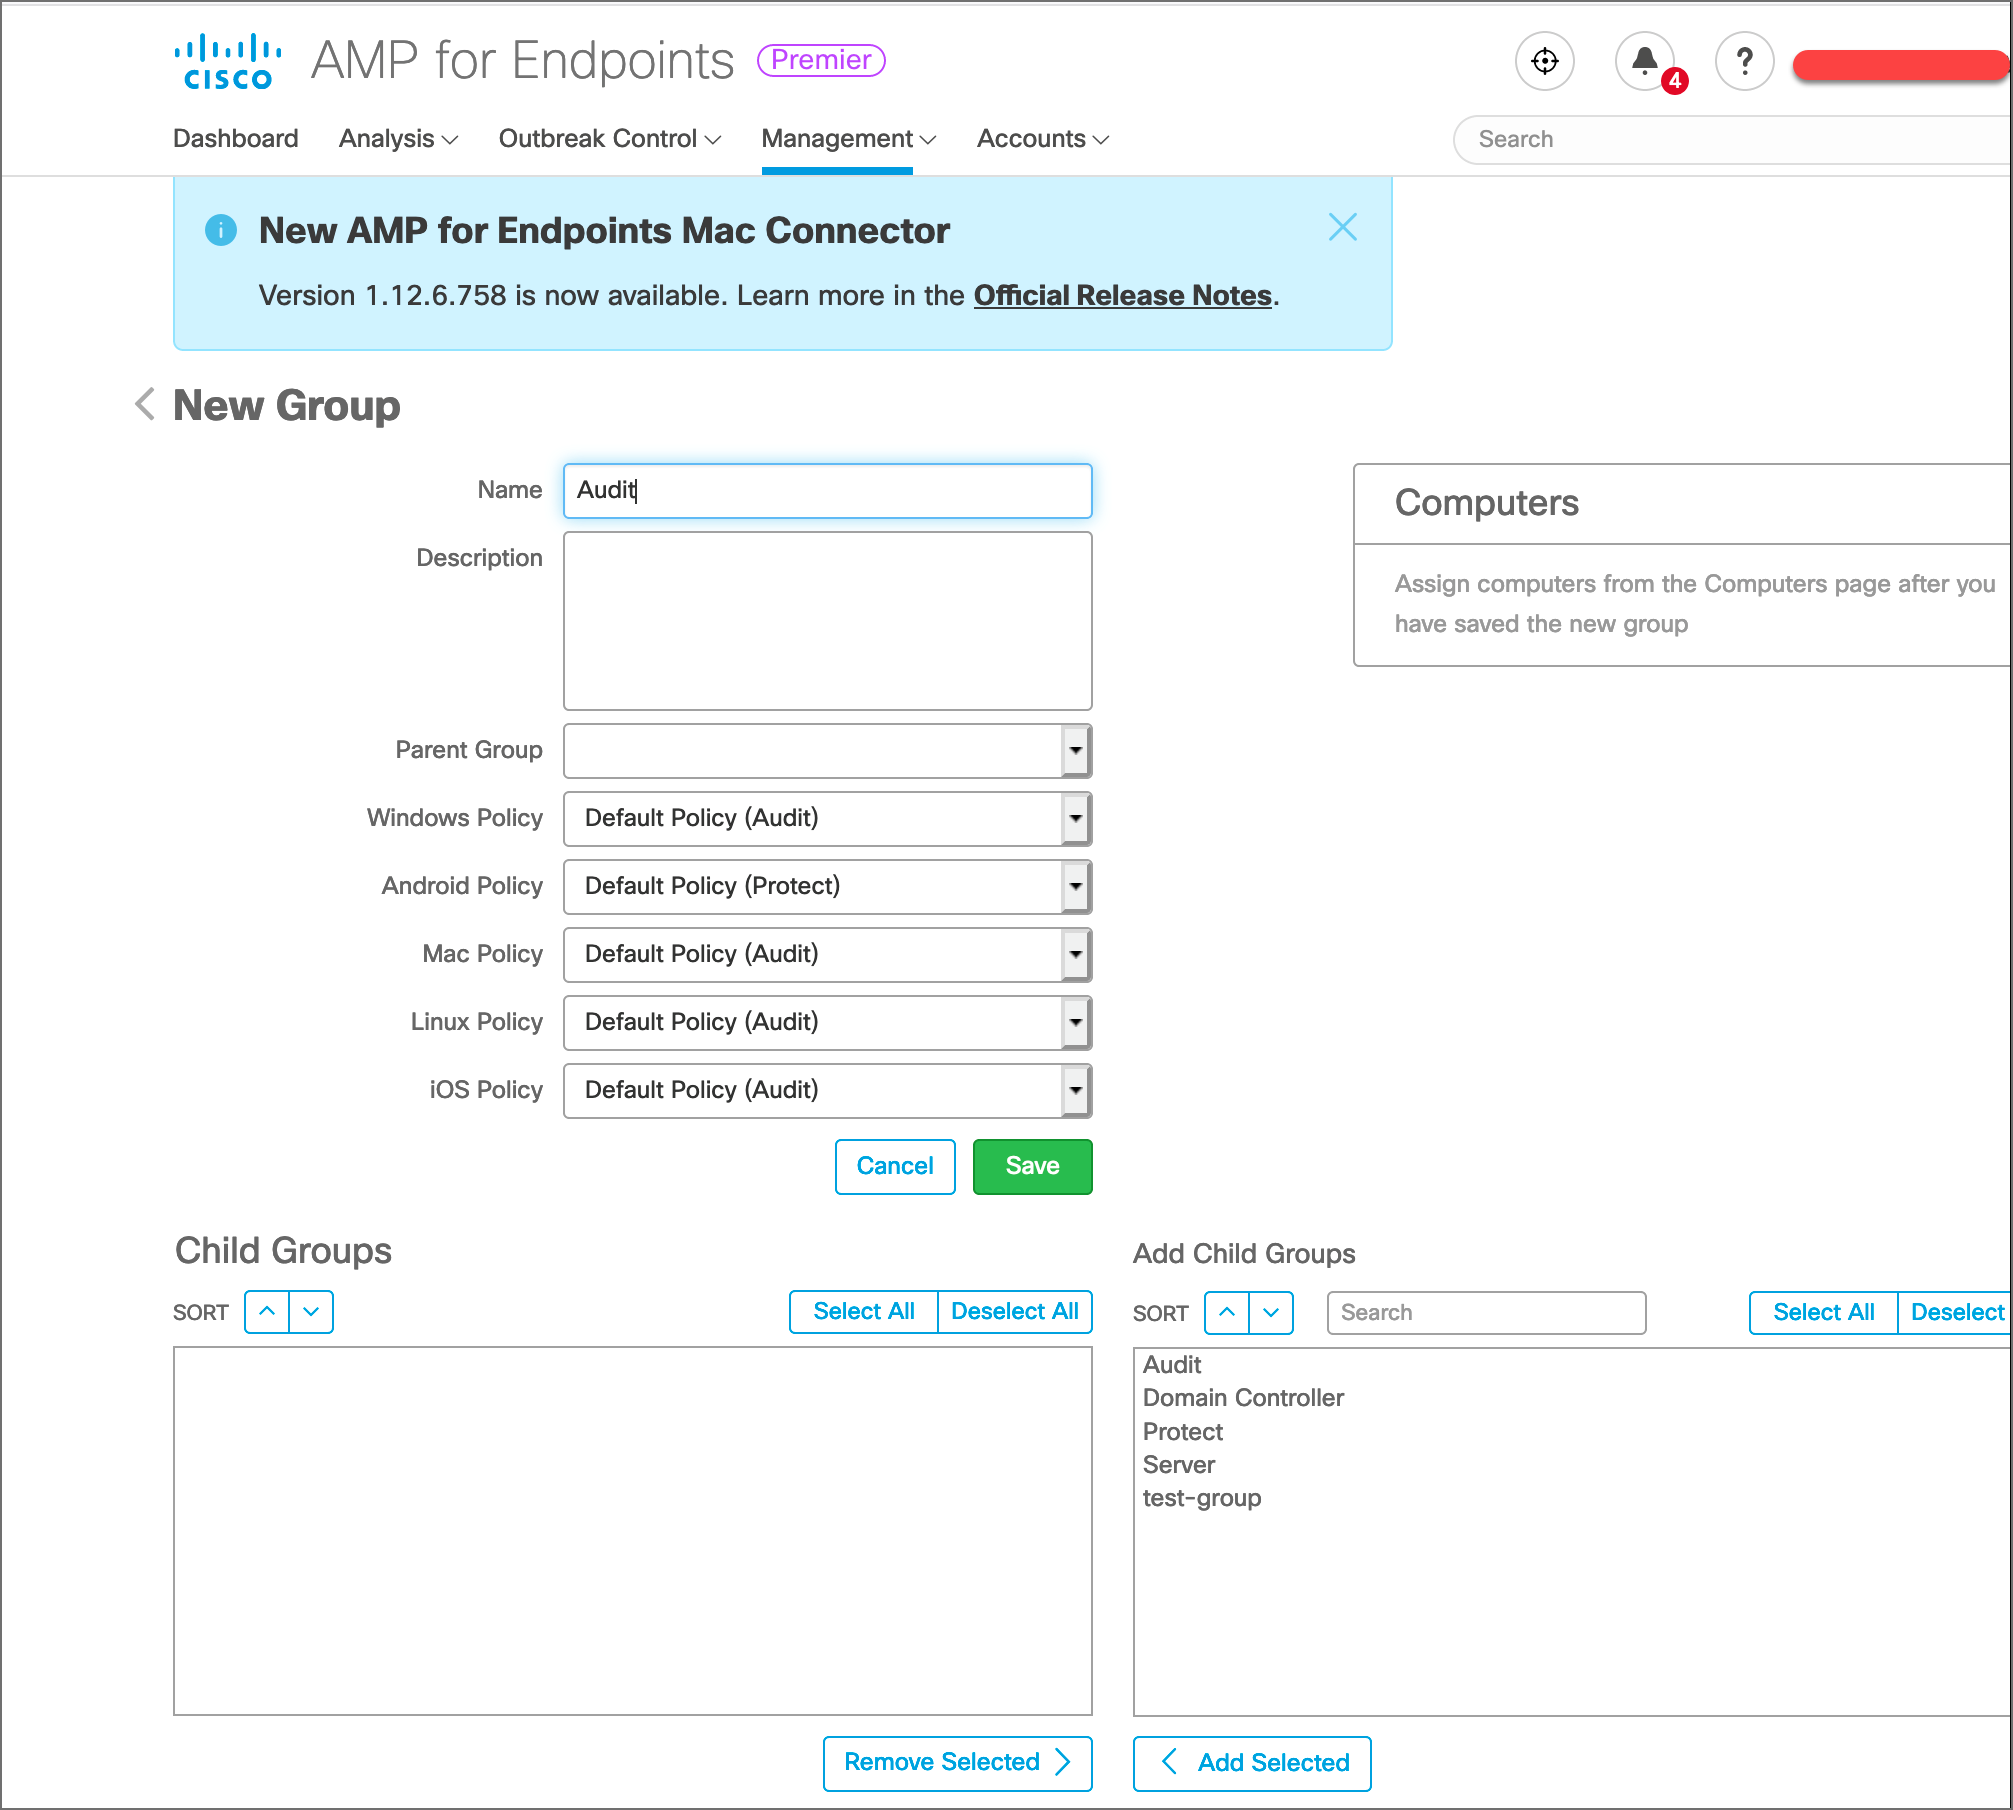Sort Child Groups ascending with up arrow
This screenshot has height=1810, width=2013.
pyautogui.click(x=267, y=1312)
